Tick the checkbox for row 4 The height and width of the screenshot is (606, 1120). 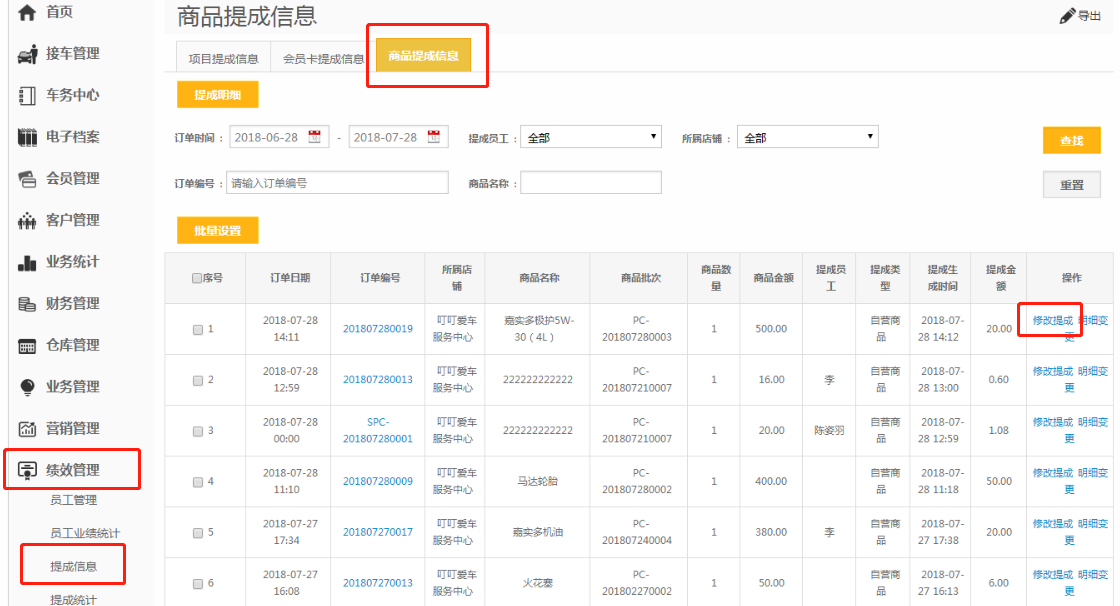point(197,482)
